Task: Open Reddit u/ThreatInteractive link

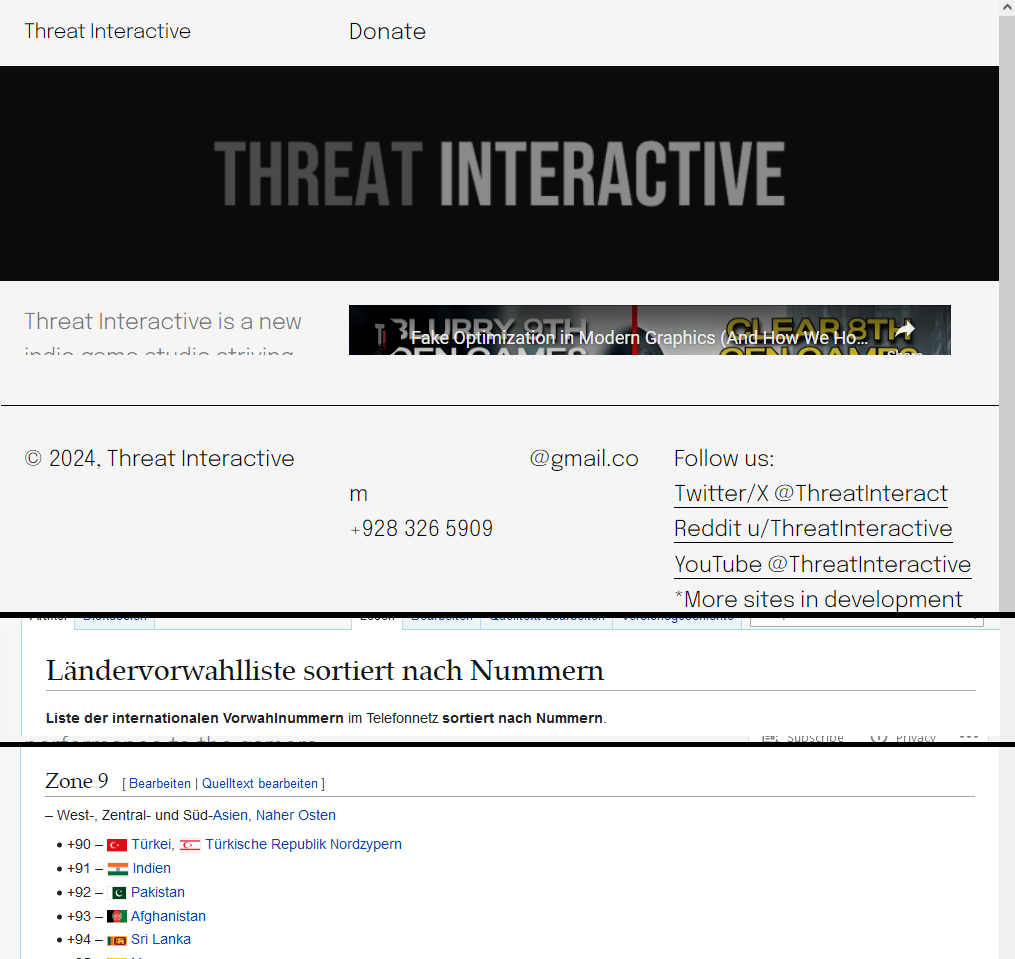Action: click(813, 528)
